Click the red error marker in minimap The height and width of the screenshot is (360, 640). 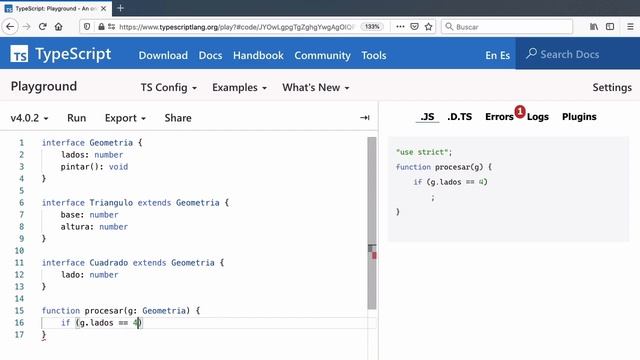pos(374,256)
